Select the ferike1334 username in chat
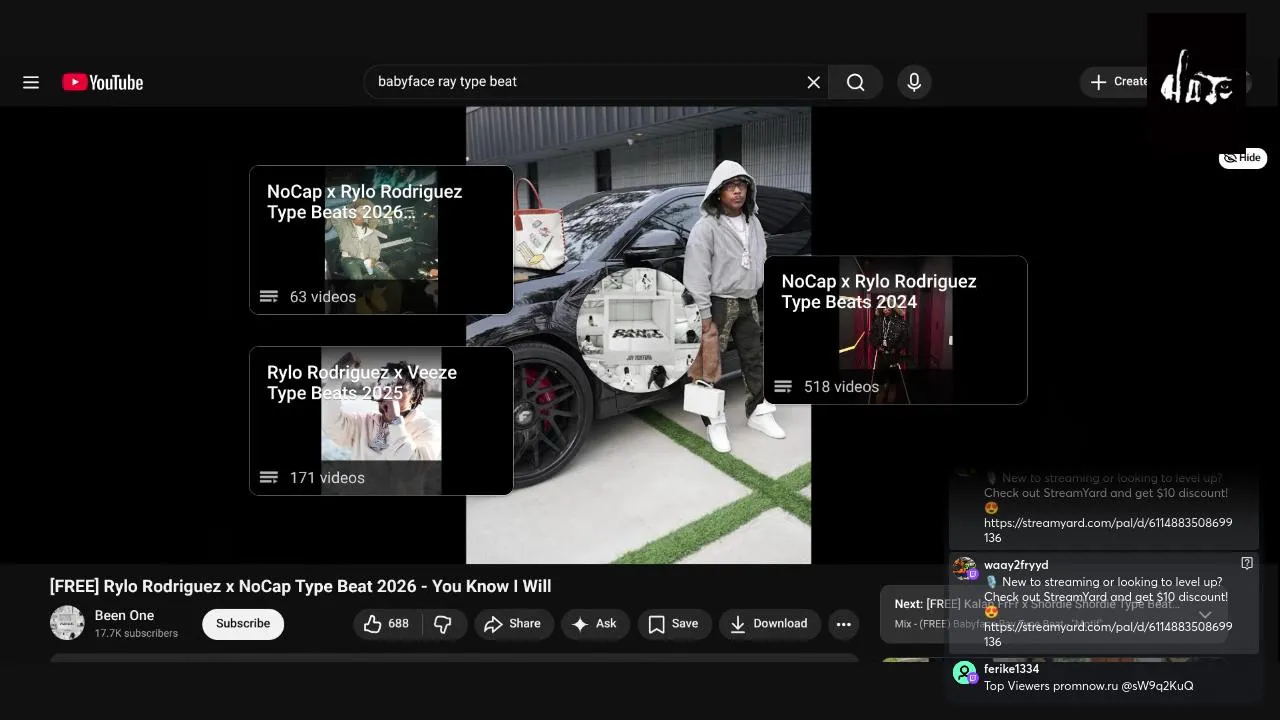The width and height of the screenshot is (1280, 720). (1011, 669)
